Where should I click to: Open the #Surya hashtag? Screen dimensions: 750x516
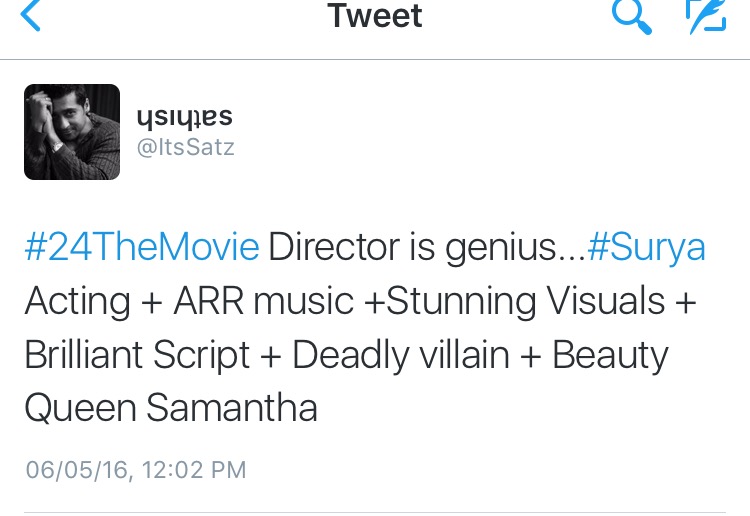646,249
